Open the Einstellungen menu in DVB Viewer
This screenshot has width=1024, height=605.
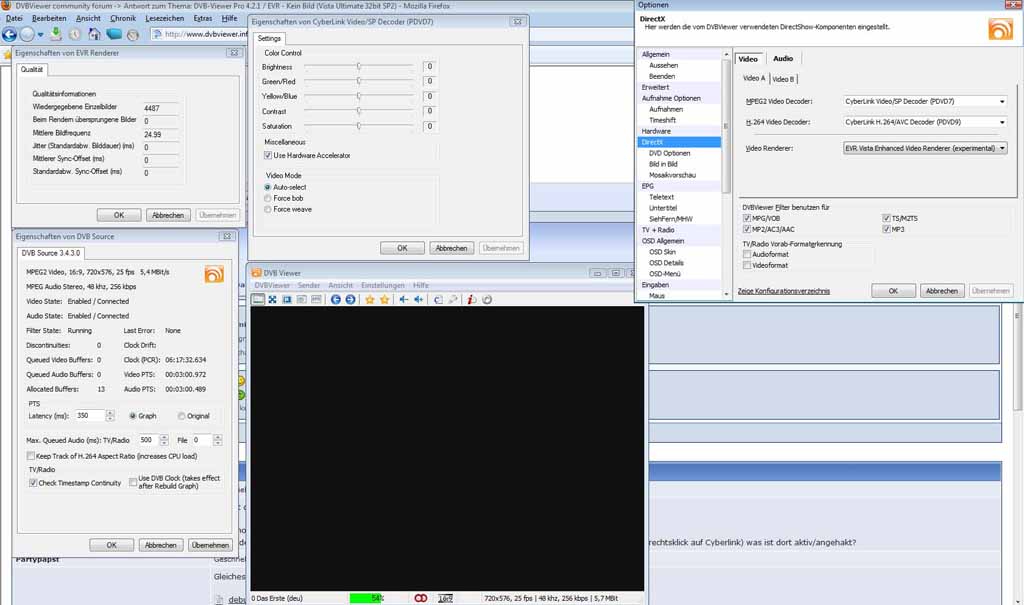(383, 286)
